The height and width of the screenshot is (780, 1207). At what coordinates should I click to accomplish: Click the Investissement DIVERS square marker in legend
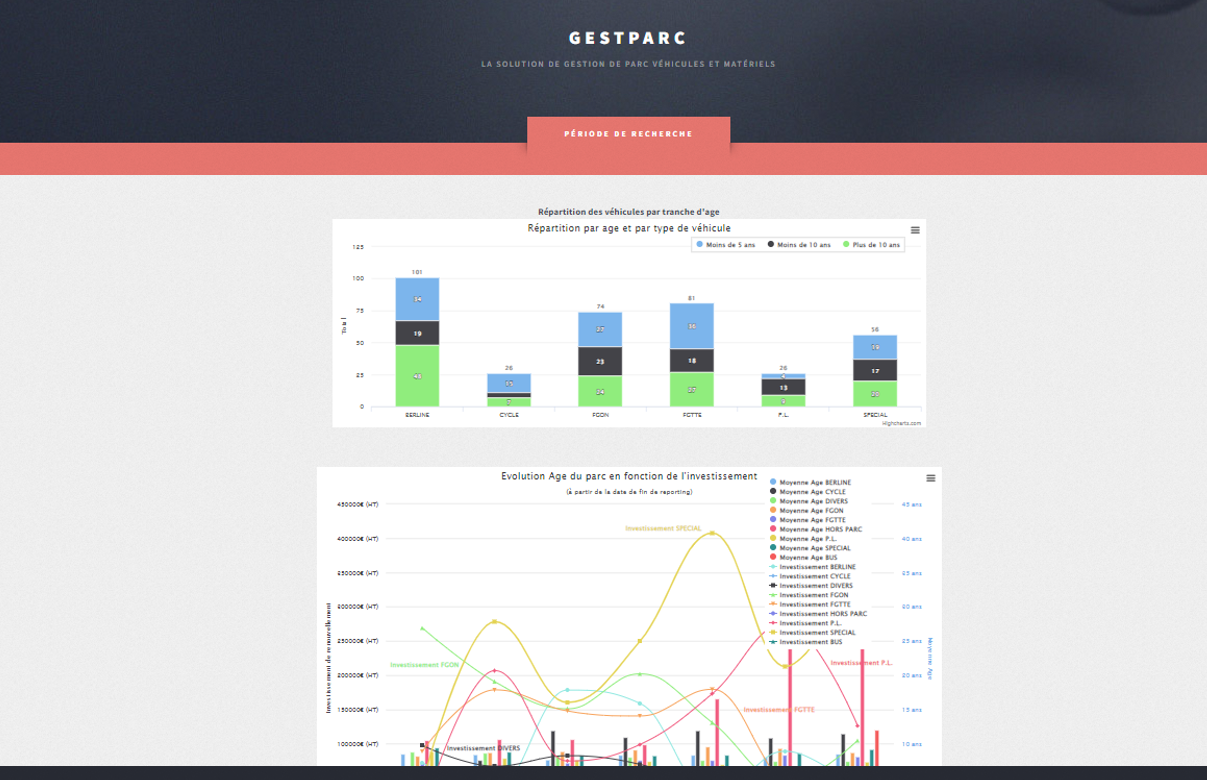tap(773, 586)
